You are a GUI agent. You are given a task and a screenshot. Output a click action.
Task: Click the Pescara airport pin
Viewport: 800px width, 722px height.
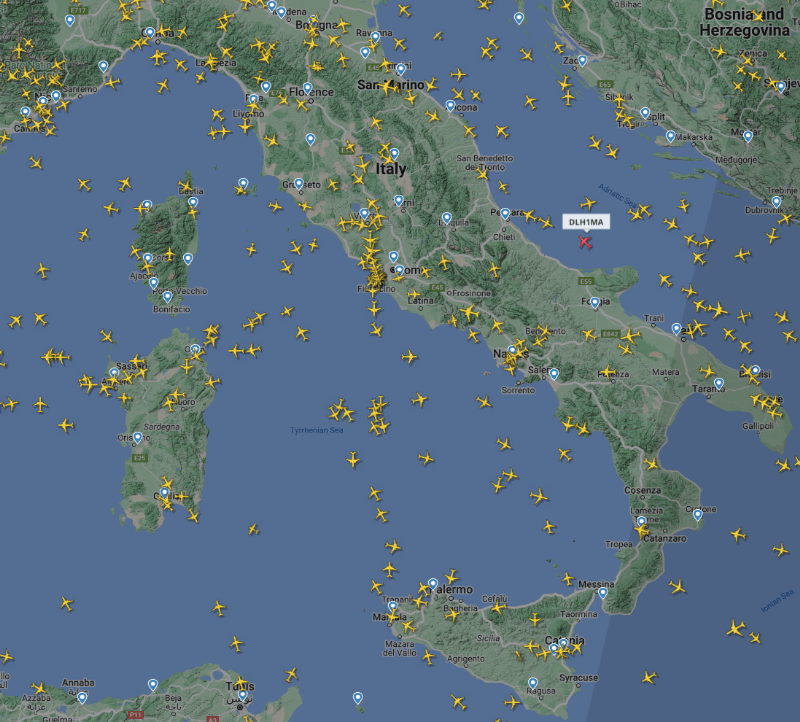click(505, 213)
